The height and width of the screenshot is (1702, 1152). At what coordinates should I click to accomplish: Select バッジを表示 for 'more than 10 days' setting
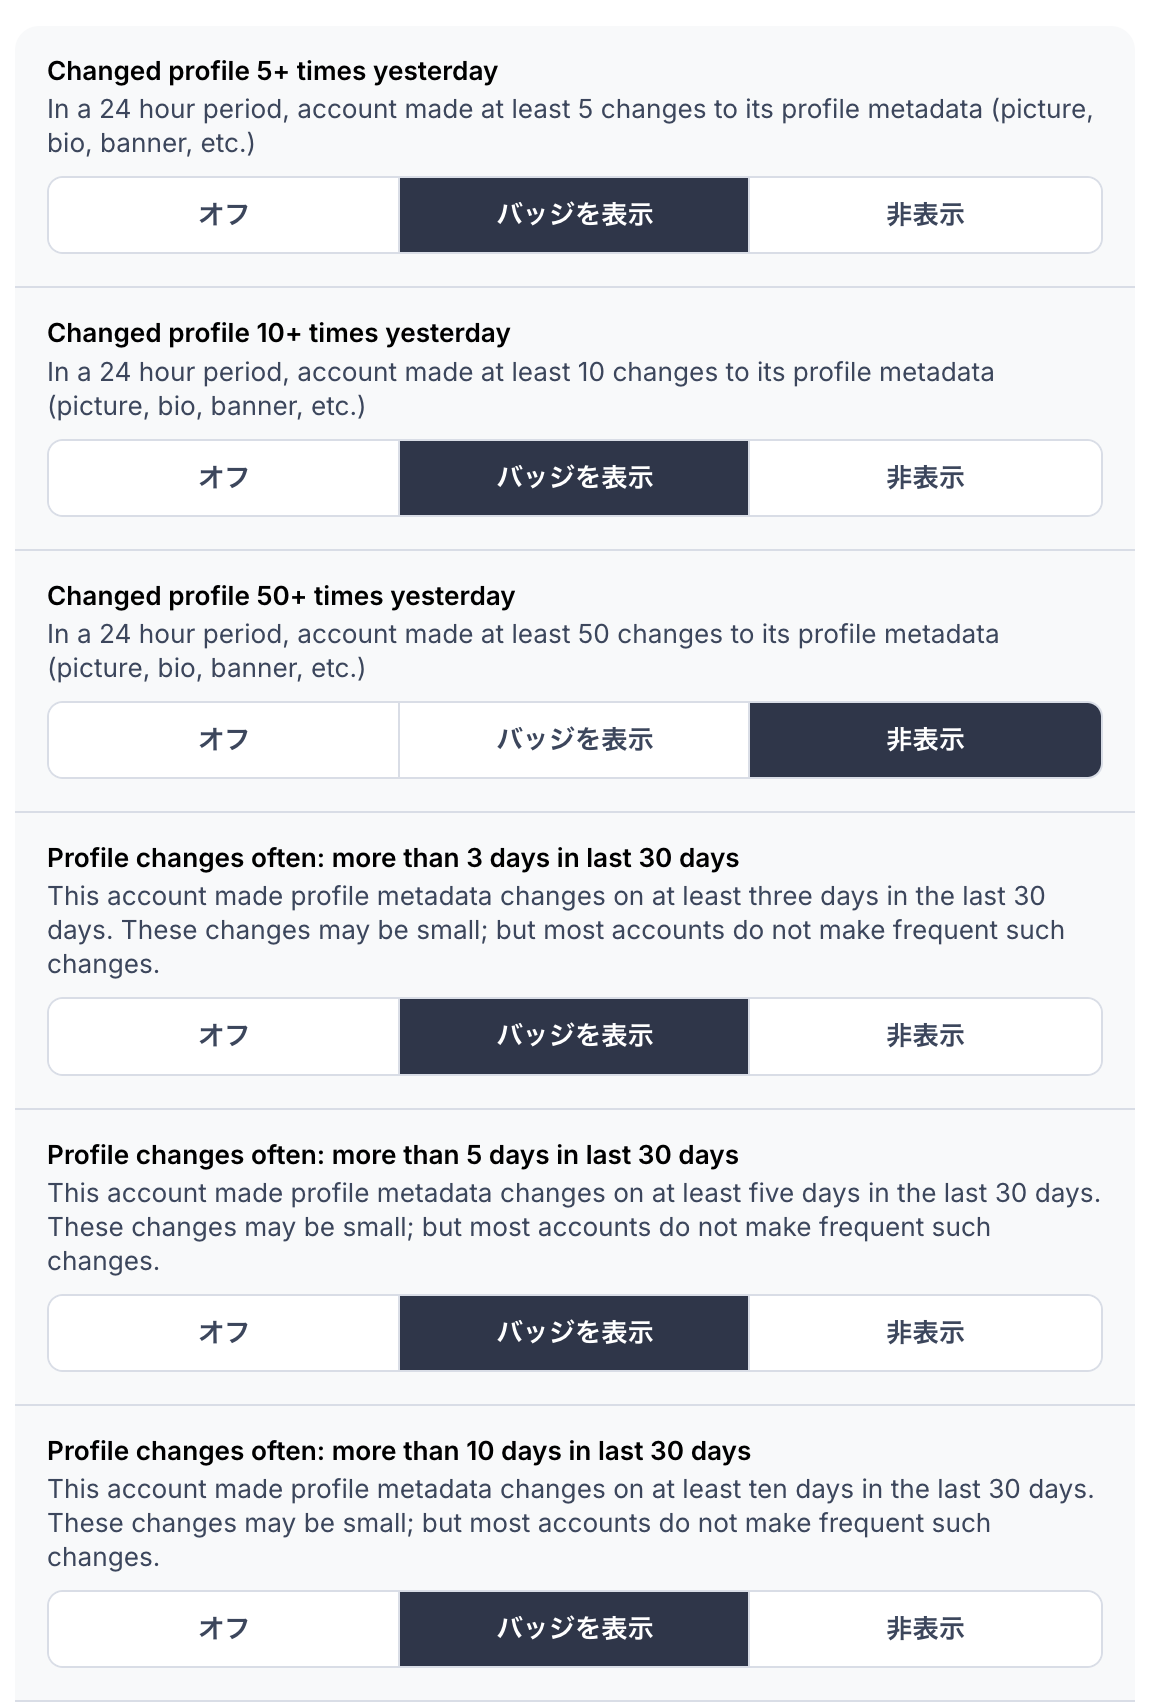574,1629
